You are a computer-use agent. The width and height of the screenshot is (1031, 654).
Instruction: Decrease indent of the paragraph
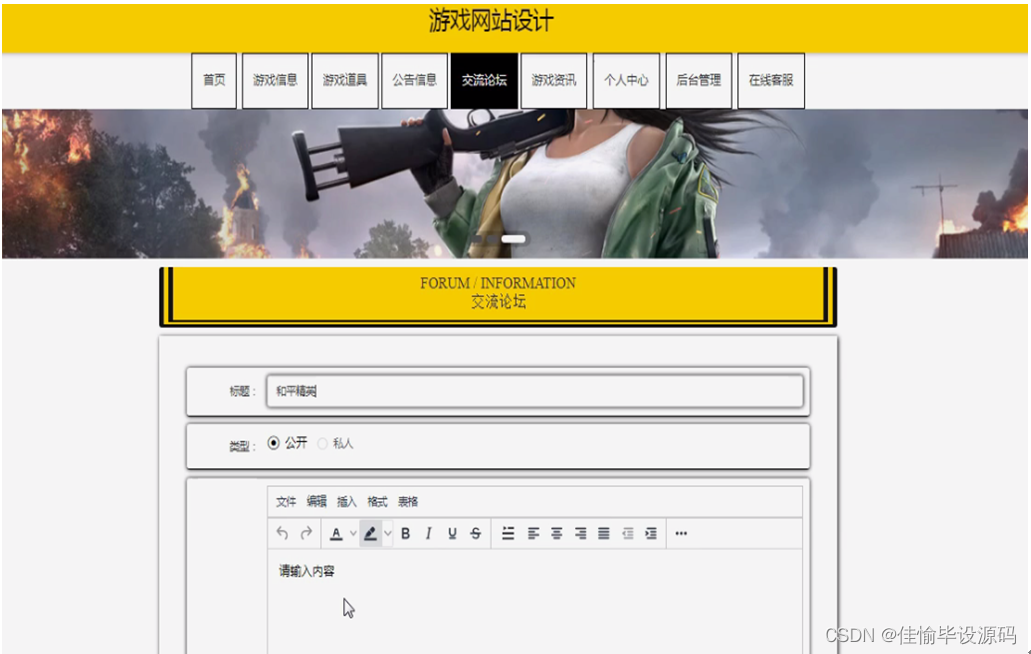pyautogui.click(x=628, y=533)
